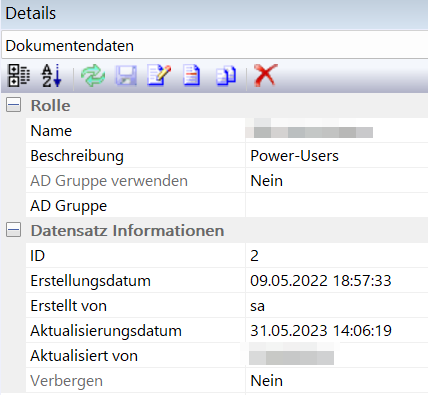Click the Aktualisiert von value field
The width and height of the screenshot is (428, 395).
click(x=337, y=356)
